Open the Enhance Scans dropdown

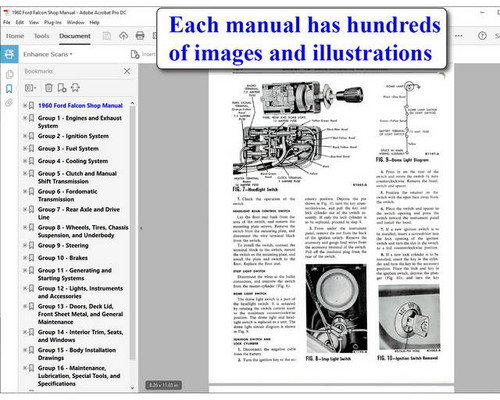[x=48, y=54]
